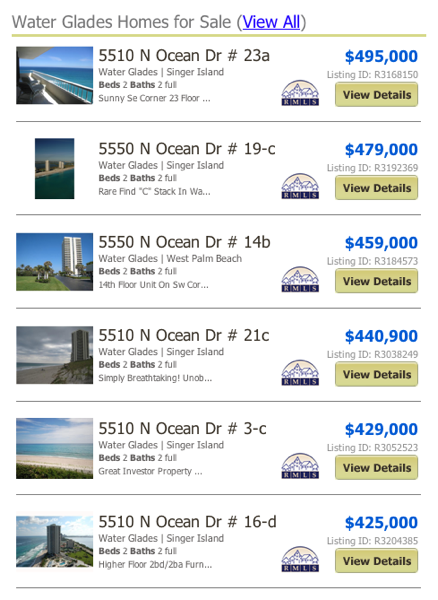Open the tall aerial photo for 19-c
Screen dimensions: 438x600
[x=54, y=169]
